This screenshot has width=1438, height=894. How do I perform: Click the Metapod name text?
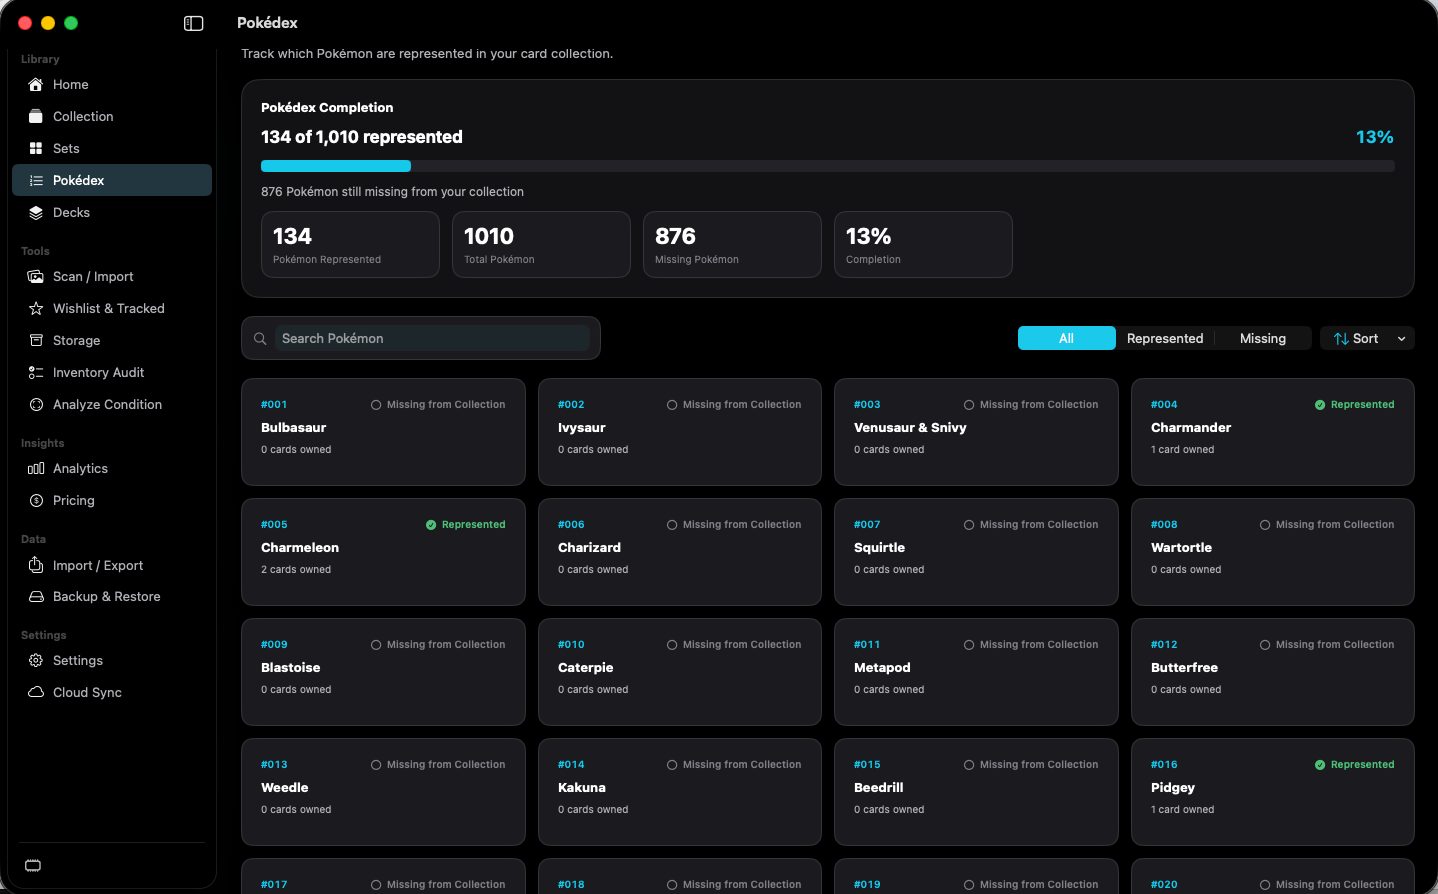coord(882,668)
